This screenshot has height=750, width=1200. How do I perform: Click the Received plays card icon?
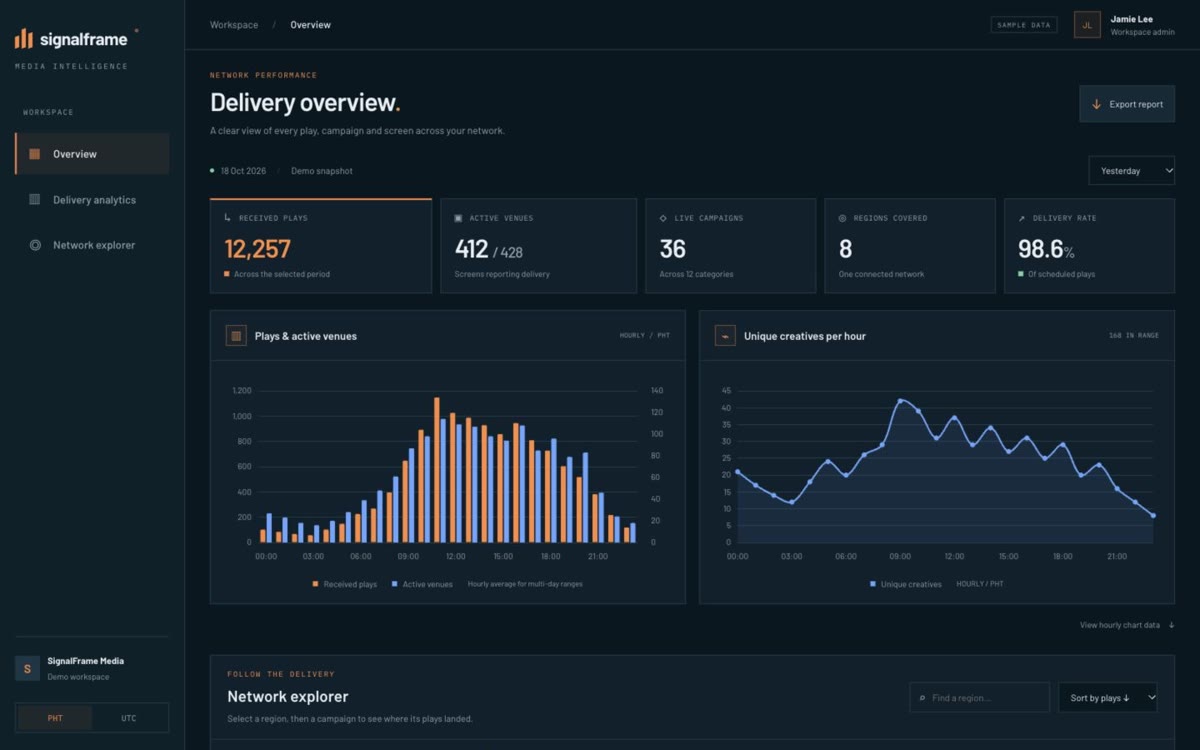coord(227,218)
